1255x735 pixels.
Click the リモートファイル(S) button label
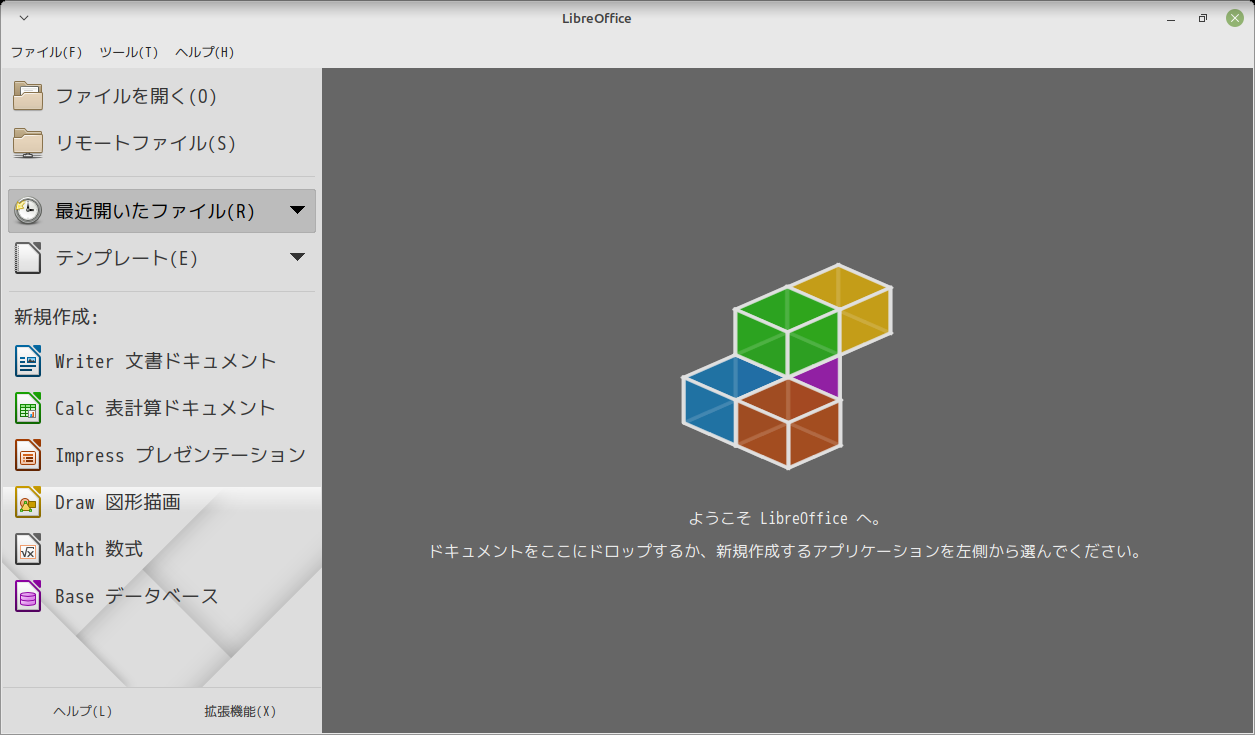(145, 143)
